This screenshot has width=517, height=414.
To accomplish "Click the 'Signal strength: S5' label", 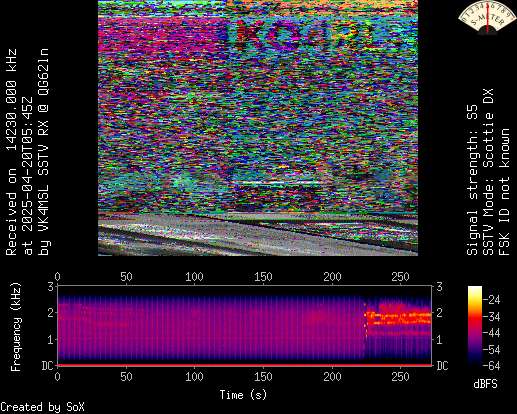I will [472, 180].
